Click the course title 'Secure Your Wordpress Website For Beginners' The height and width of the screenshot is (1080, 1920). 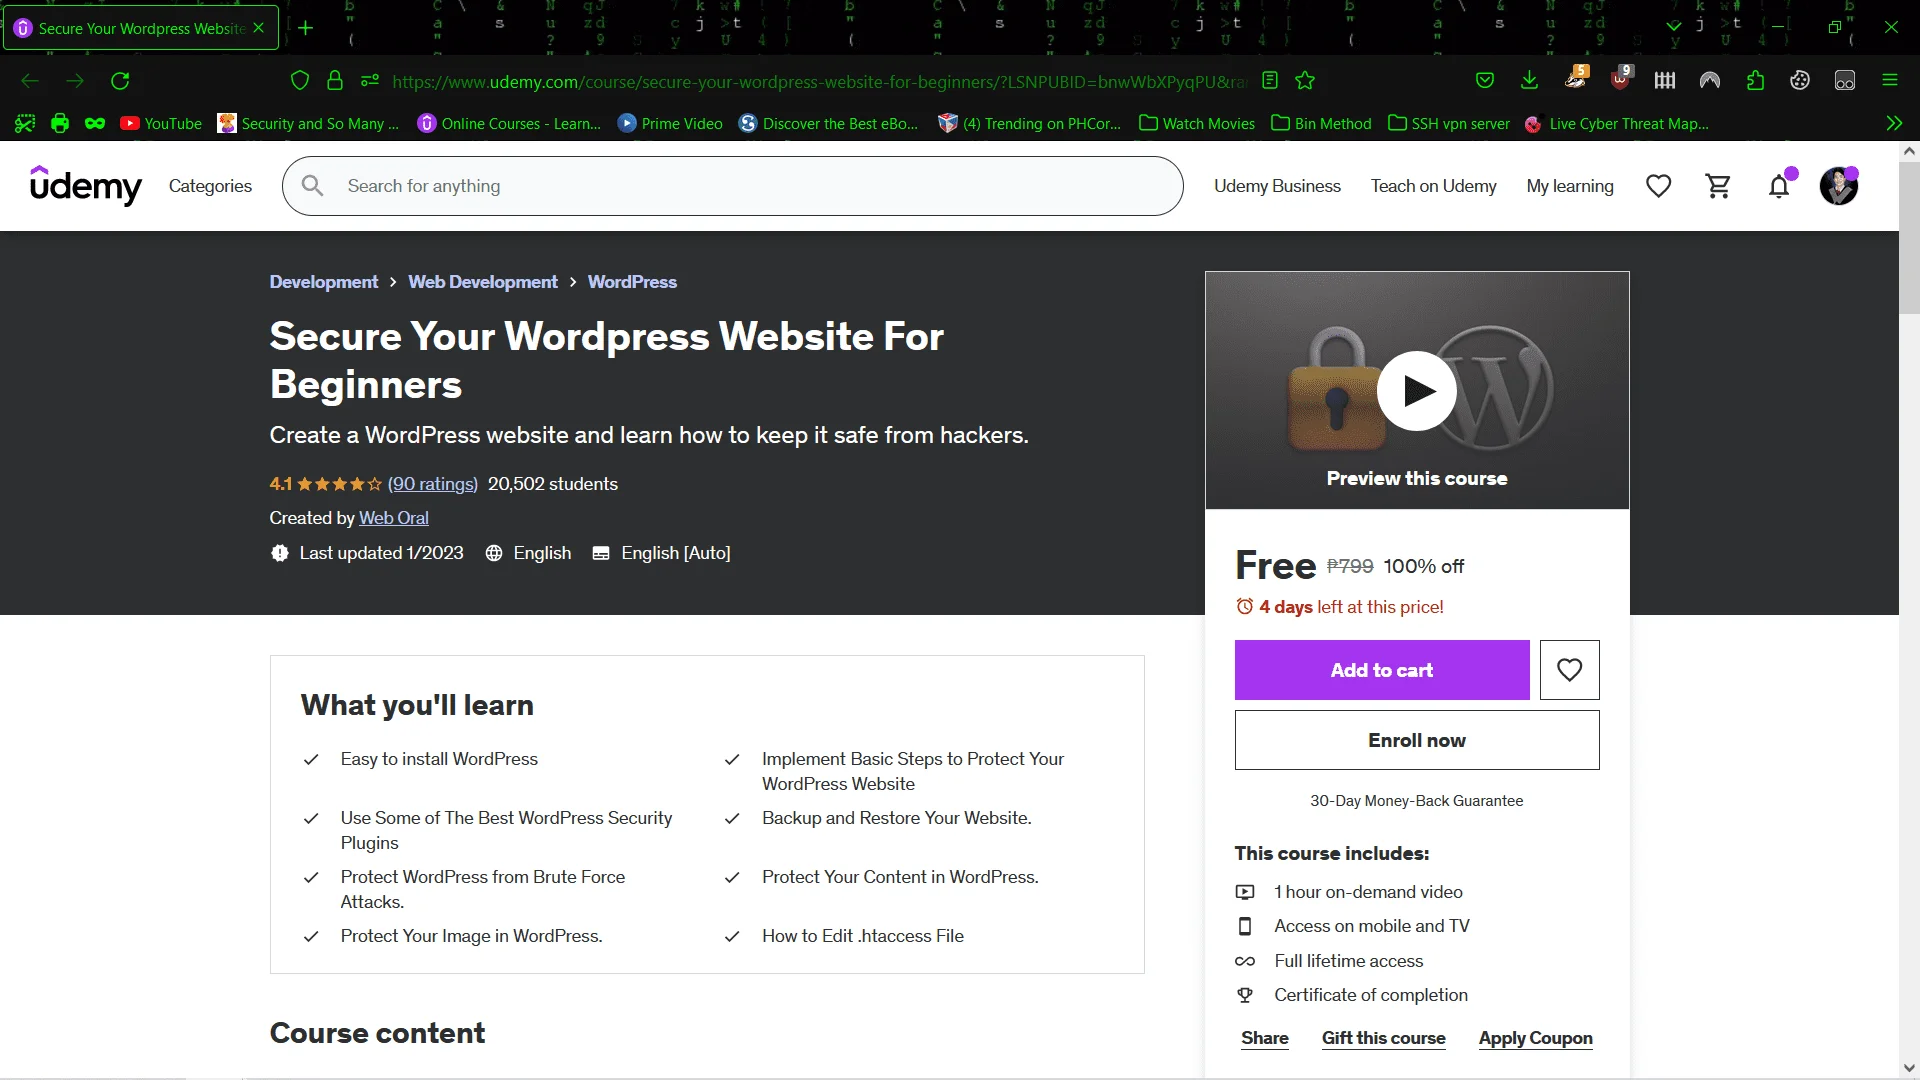606,360
